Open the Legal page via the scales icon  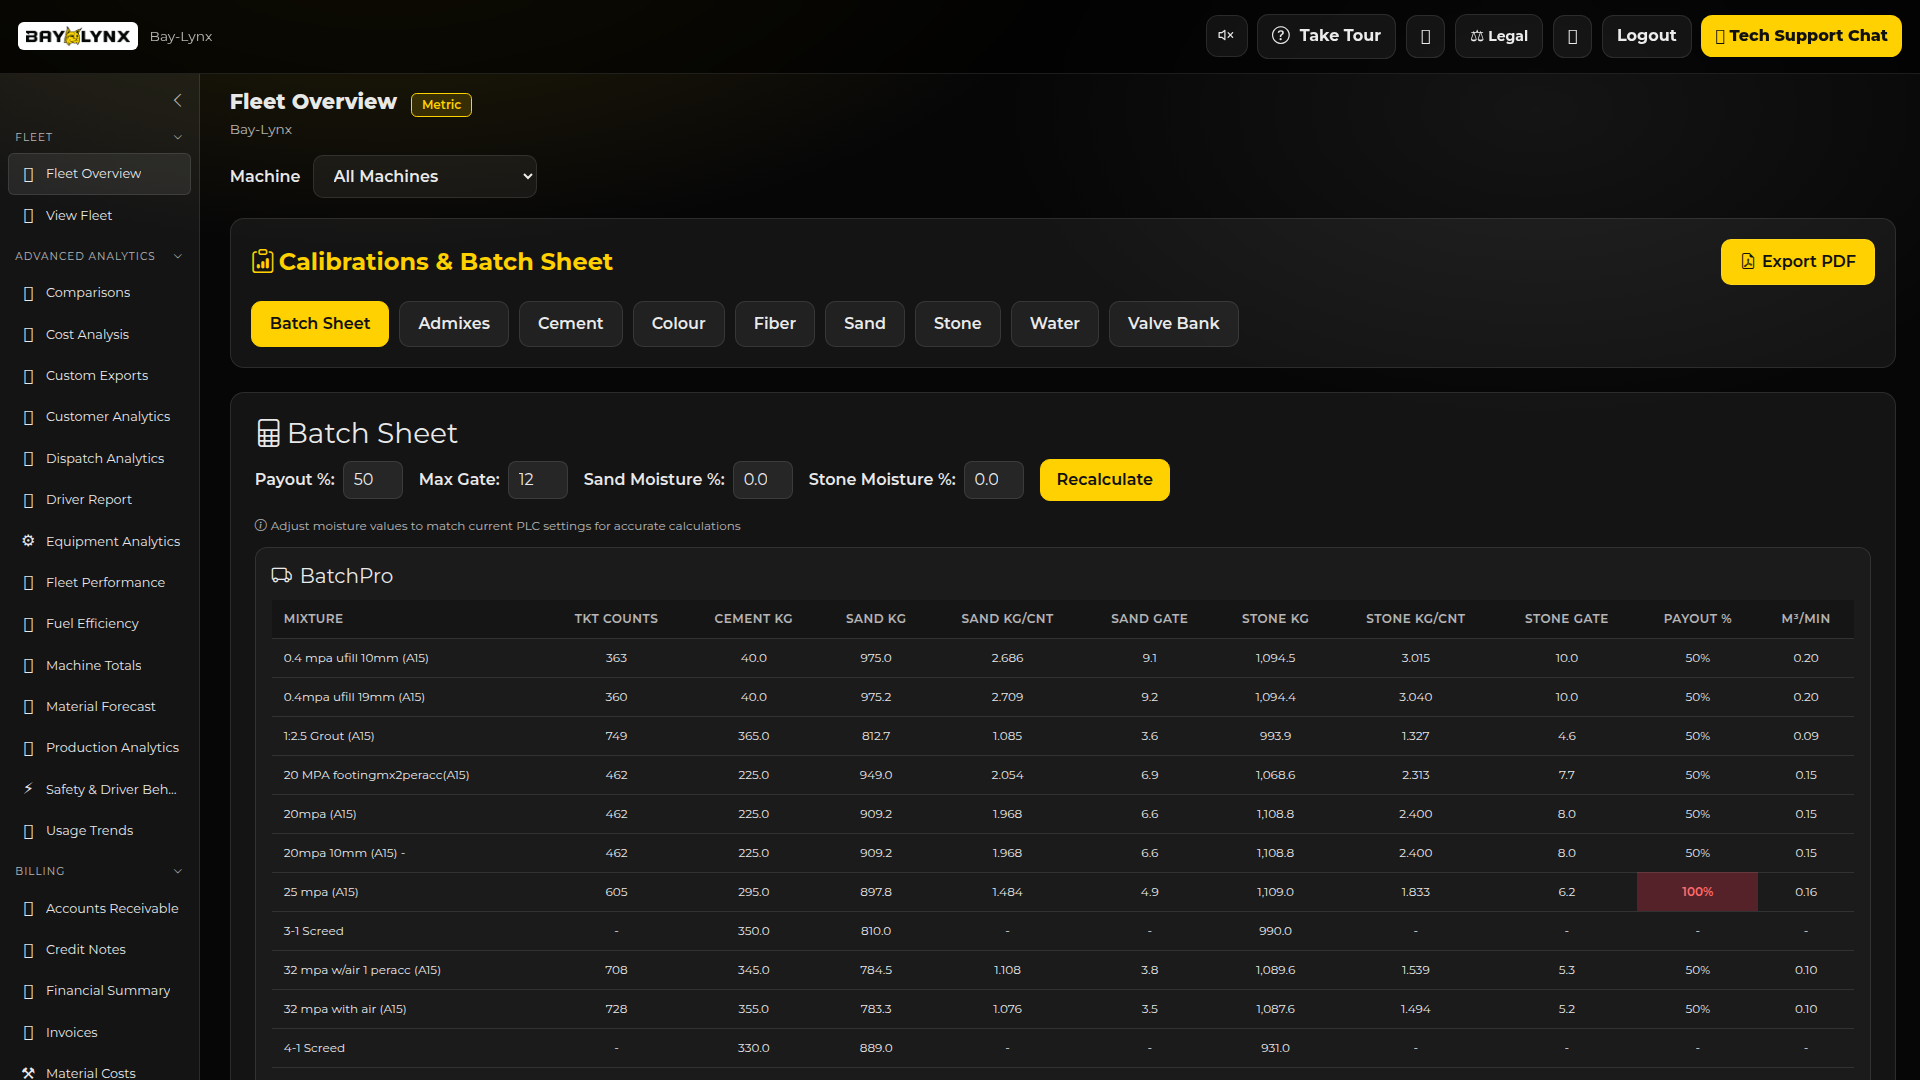[1477, 36]
